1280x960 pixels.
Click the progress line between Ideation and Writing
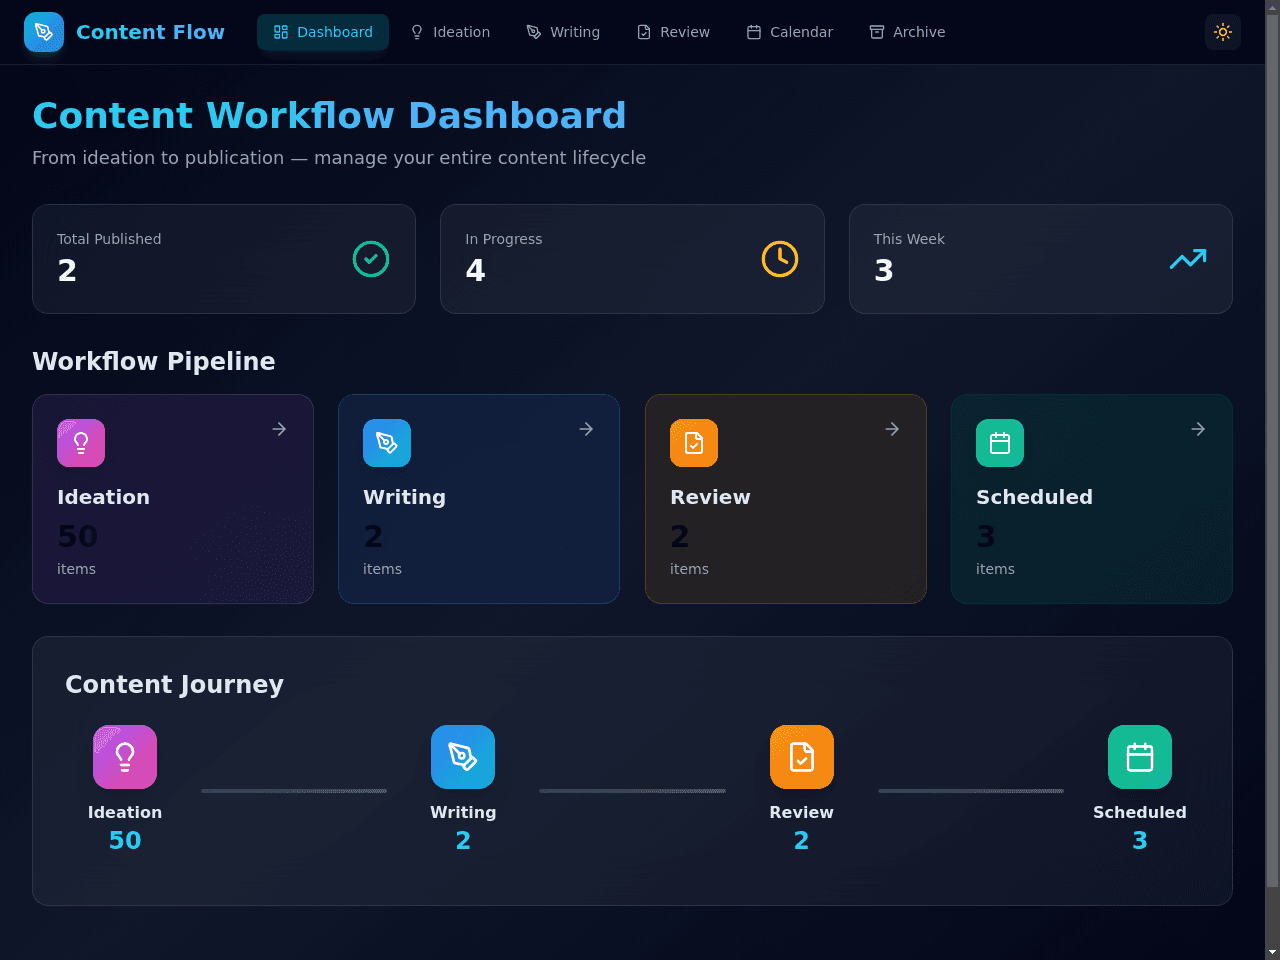(294, 791)
